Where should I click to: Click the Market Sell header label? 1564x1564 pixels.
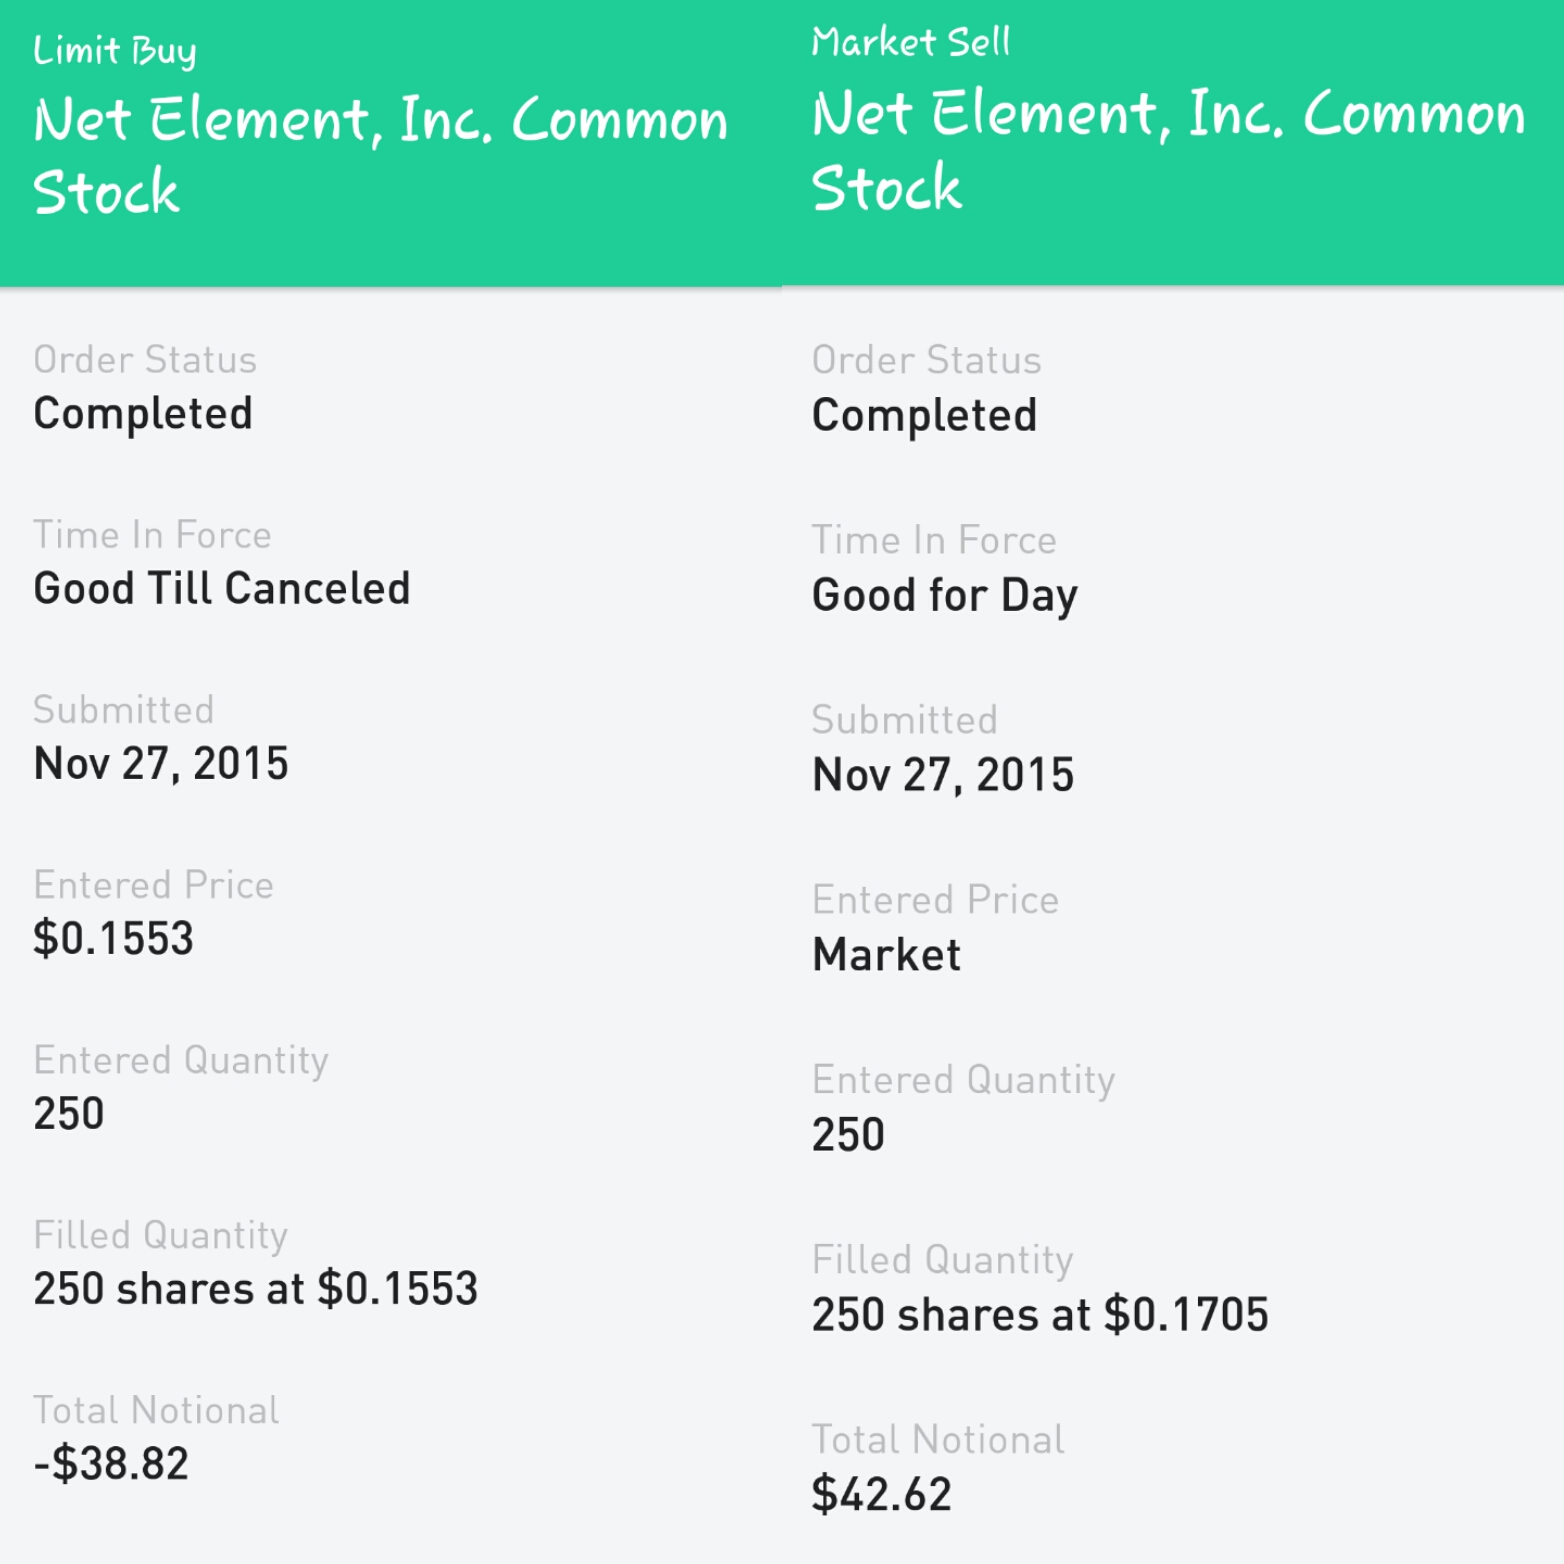pos(910,42)
